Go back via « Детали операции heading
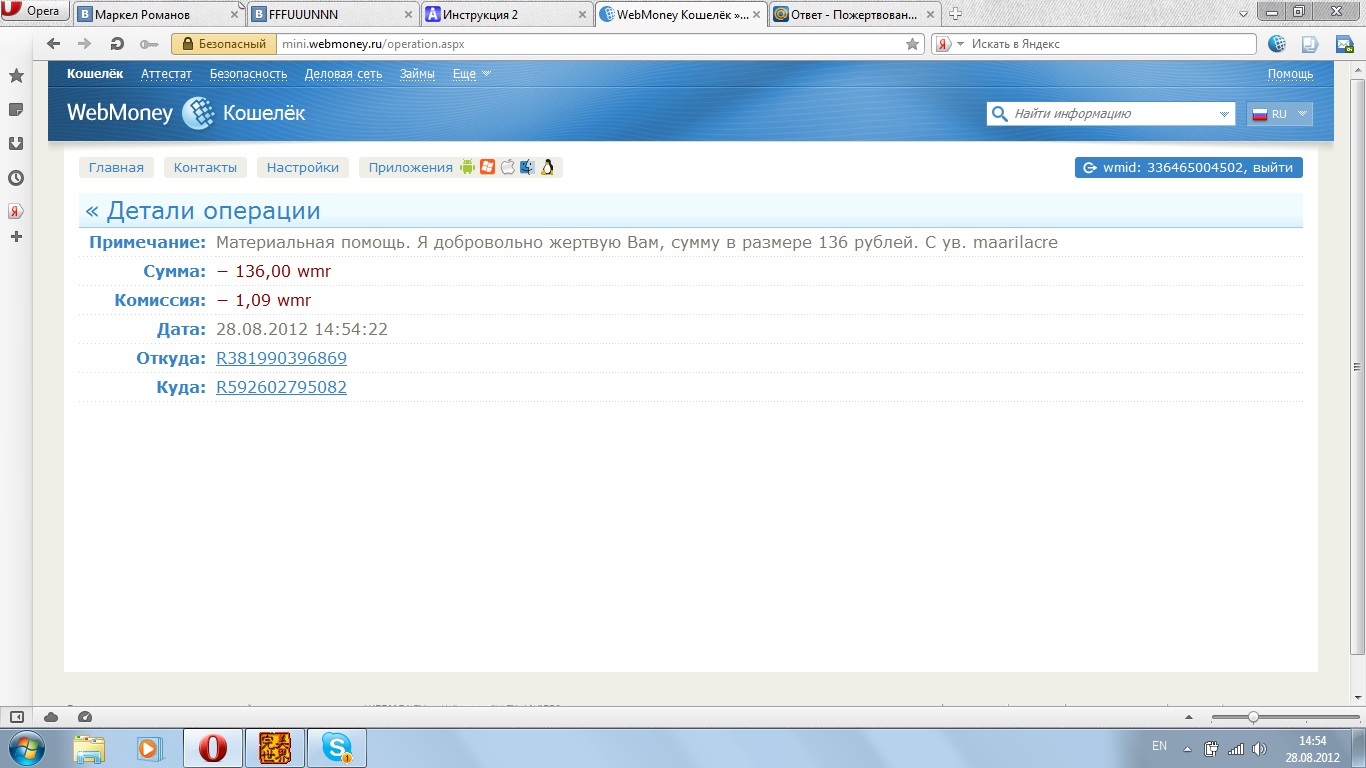Screen dimensions: 1366x768 [x=203, y=211]
